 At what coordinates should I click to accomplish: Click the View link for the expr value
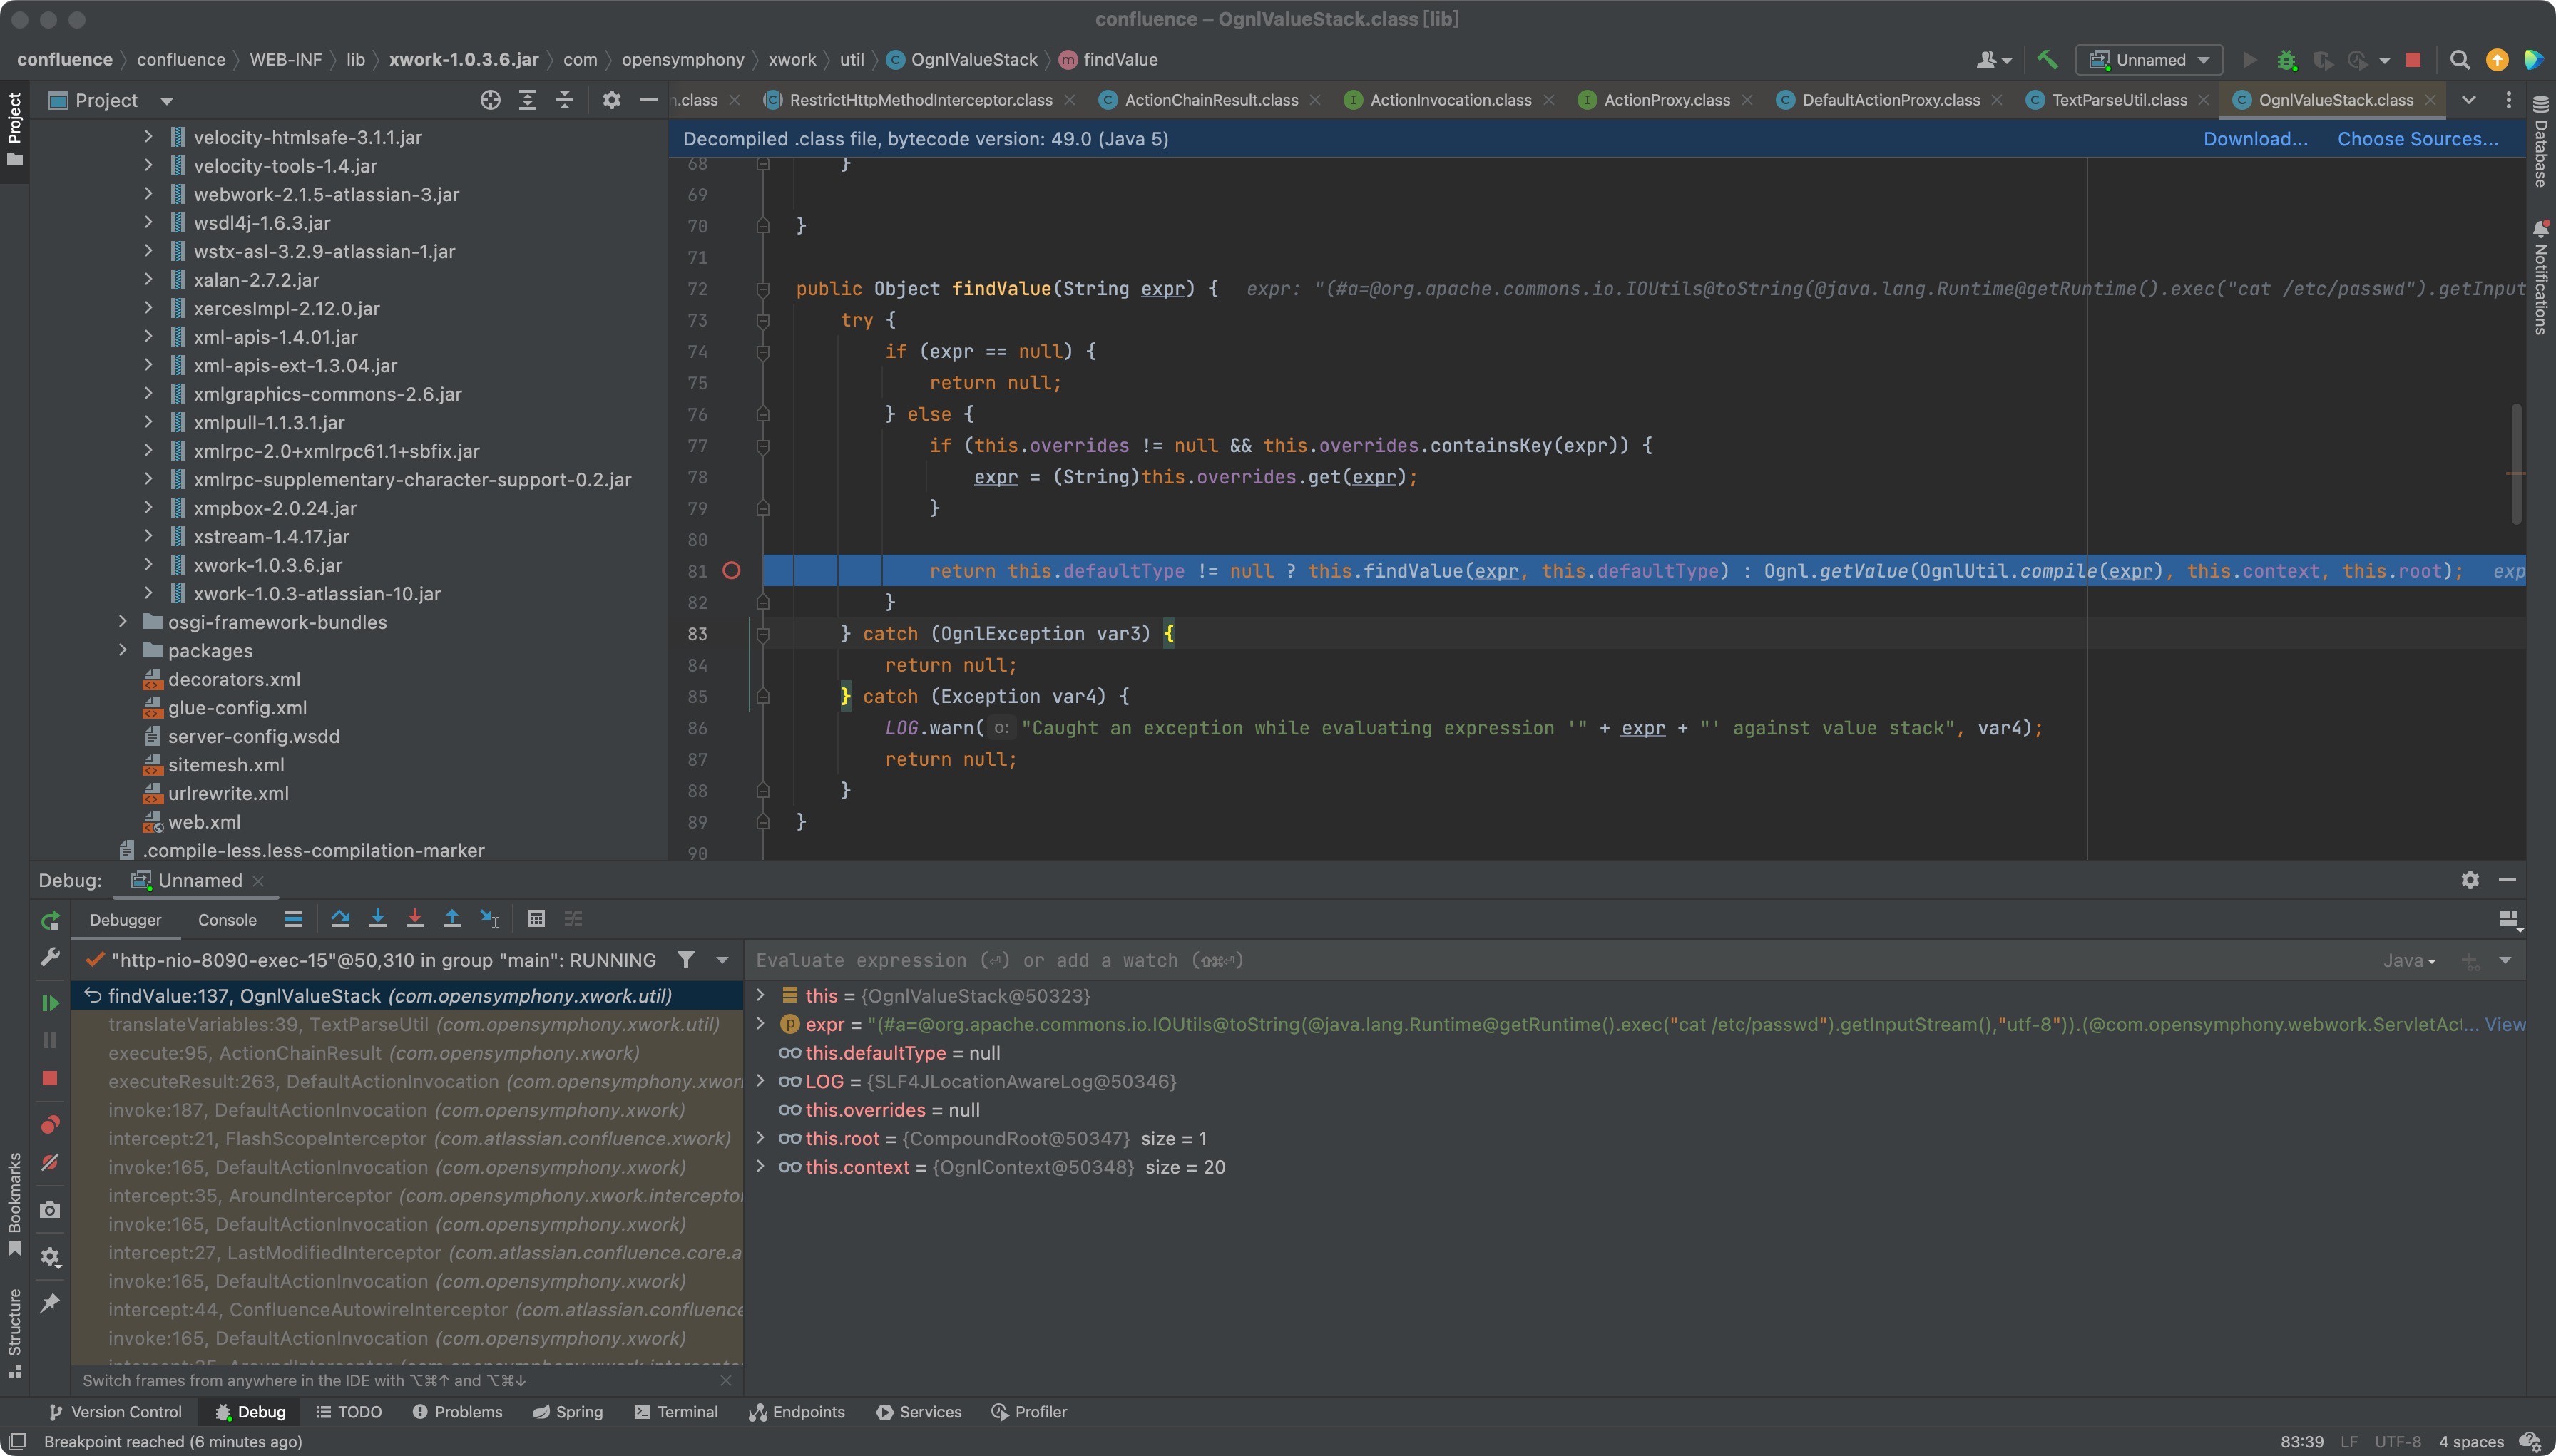click(x=2505, y=1024)
